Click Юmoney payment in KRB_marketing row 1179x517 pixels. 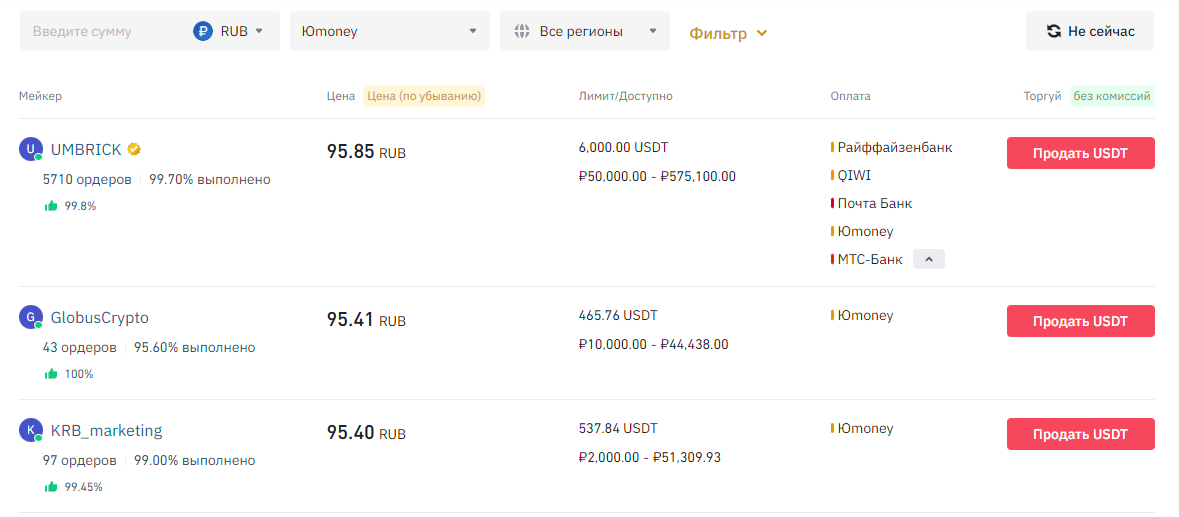tap(865, 428)
